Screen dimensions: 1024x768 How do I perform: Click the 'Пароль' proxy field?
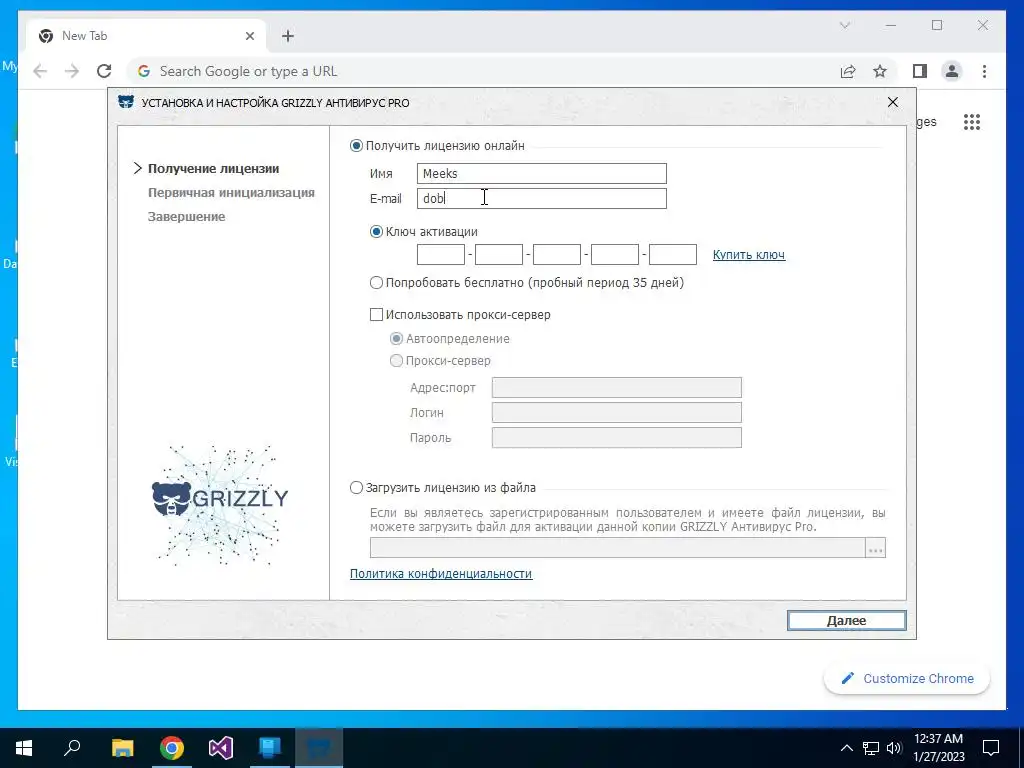coord(616,438)
